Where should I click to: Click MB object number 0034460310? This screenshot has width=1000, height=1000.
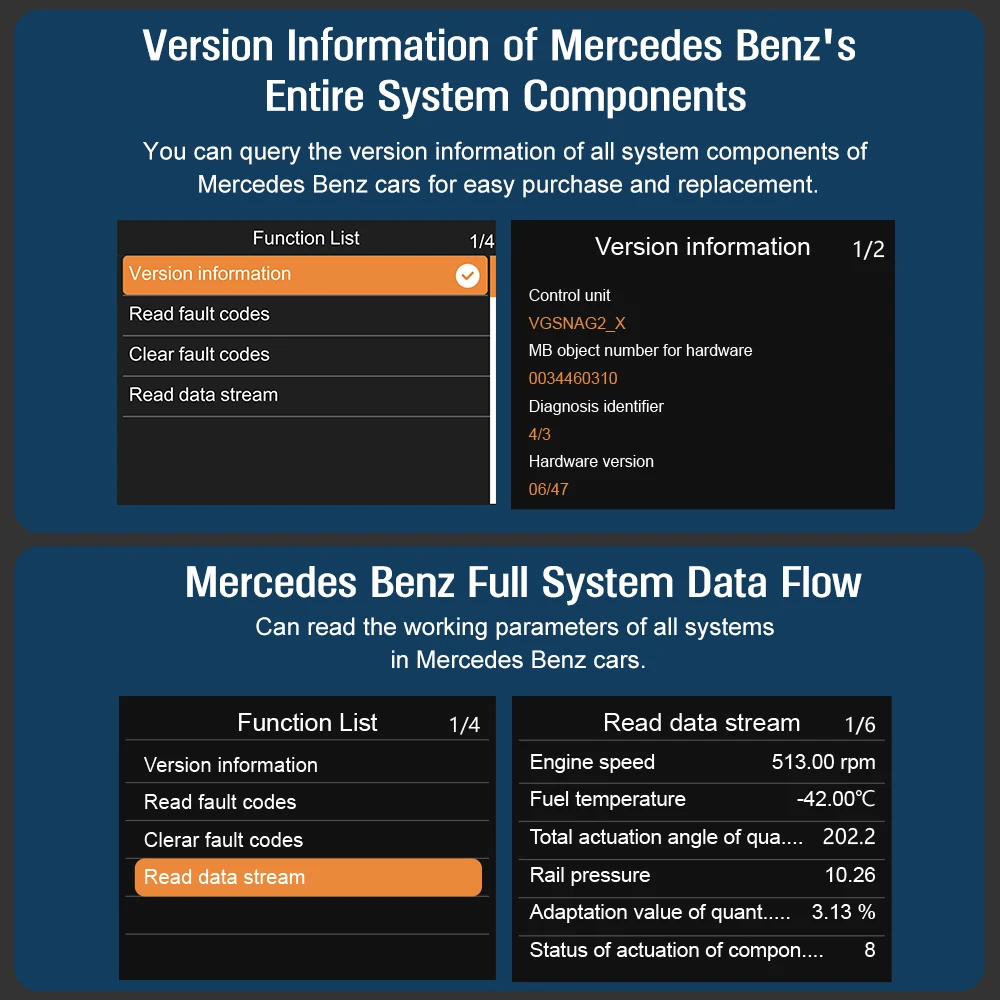(573, 379)
